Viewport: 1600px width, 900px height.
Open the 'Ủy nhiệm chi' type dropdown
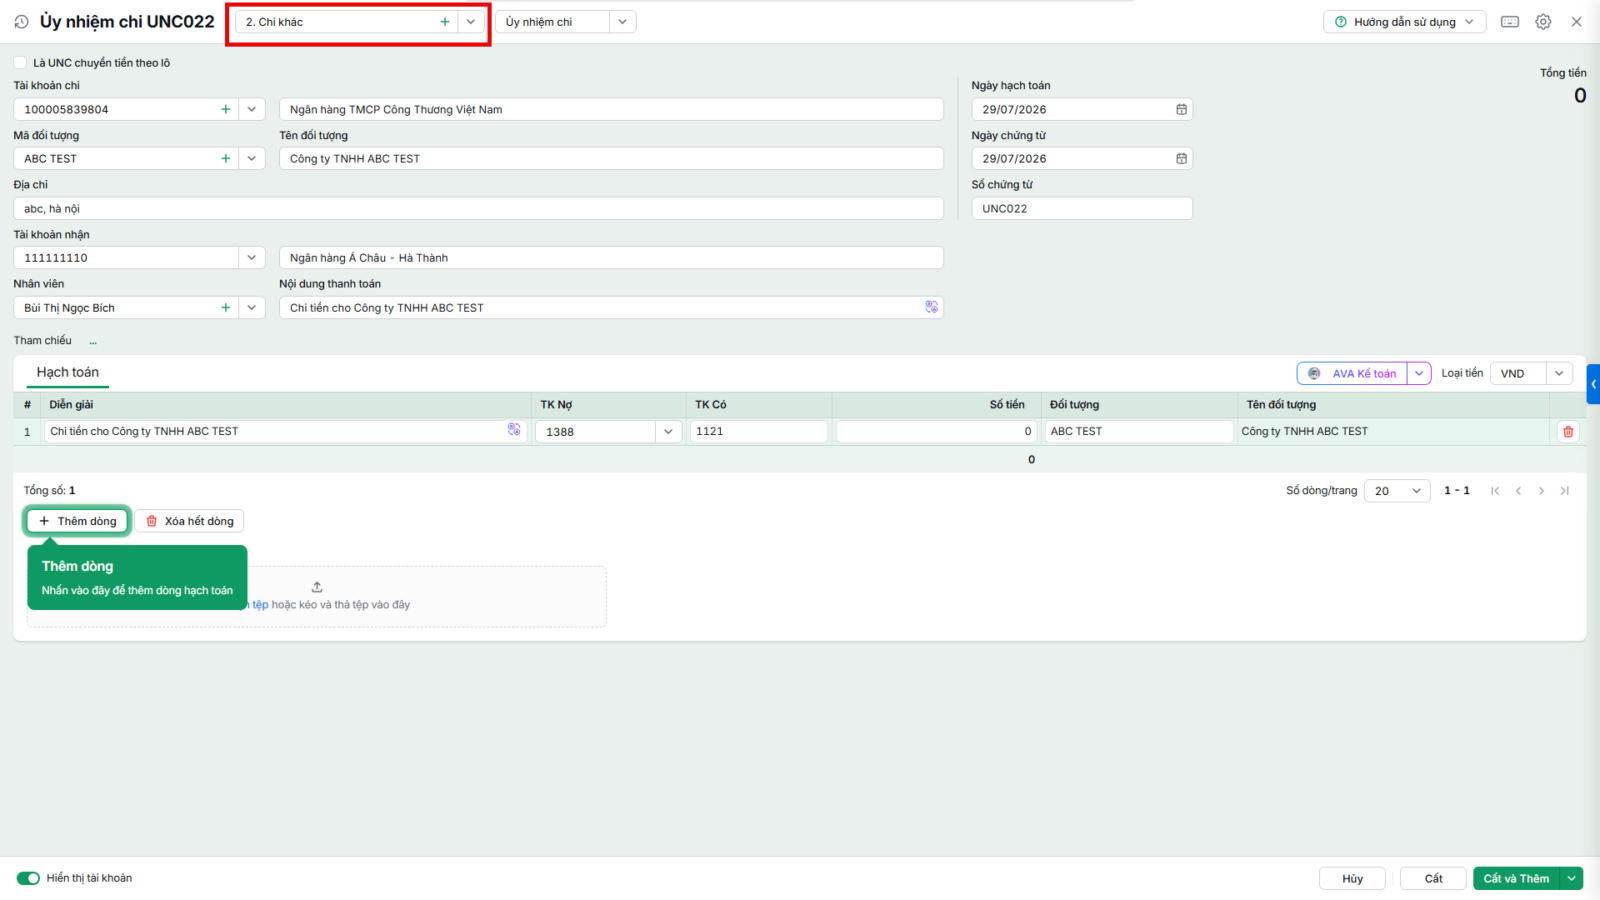[622, 22]
